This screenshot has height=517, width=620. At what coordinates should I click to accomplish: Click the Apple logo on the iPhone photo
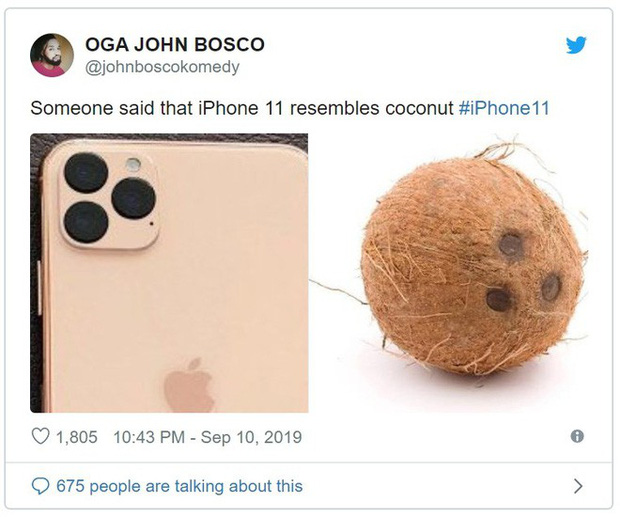(x=190, y=384)
